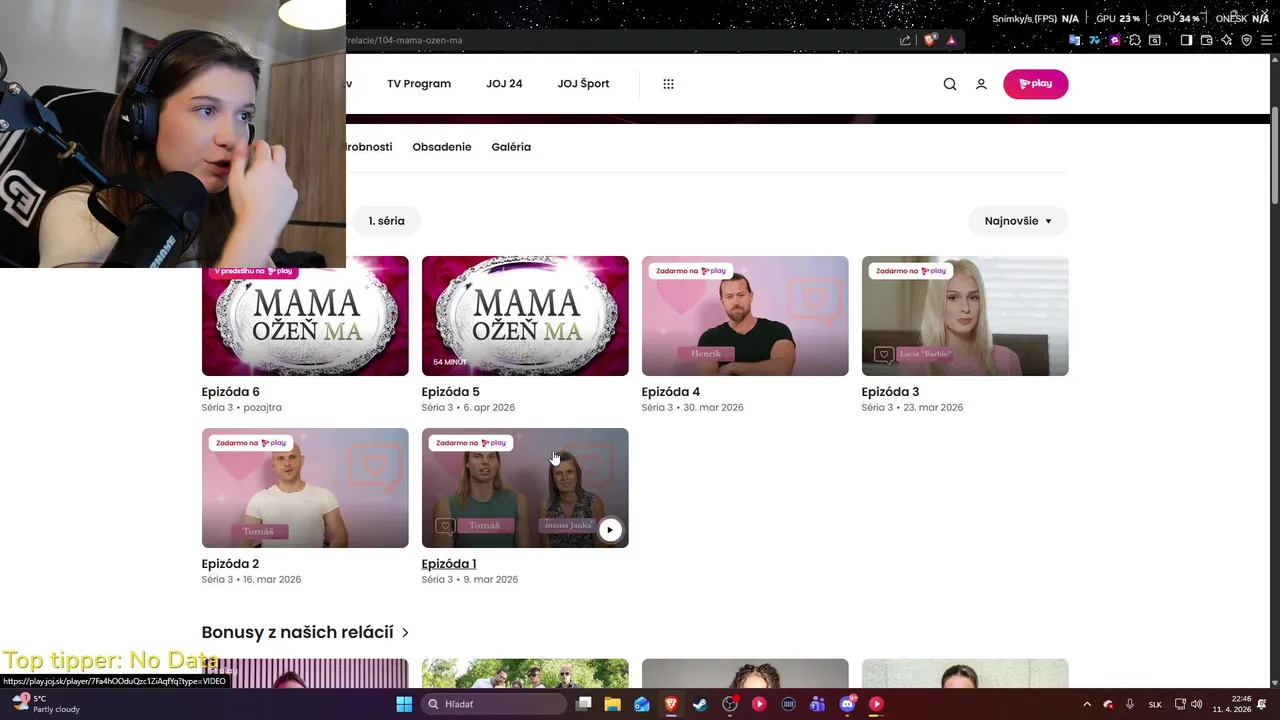This screenshot has height=720, width=1280.
Task: Open OBS Studio from the taskbar
Action: click(x=730, y=704)
